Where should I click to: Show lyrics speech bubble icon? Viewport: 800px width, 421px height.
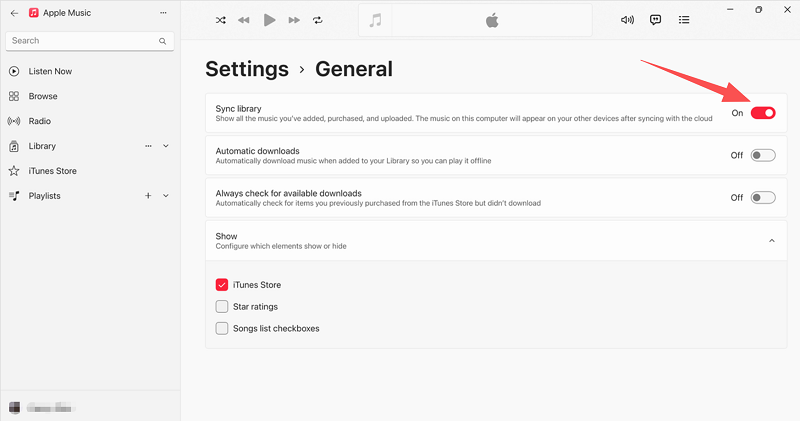tap(656, 20)
